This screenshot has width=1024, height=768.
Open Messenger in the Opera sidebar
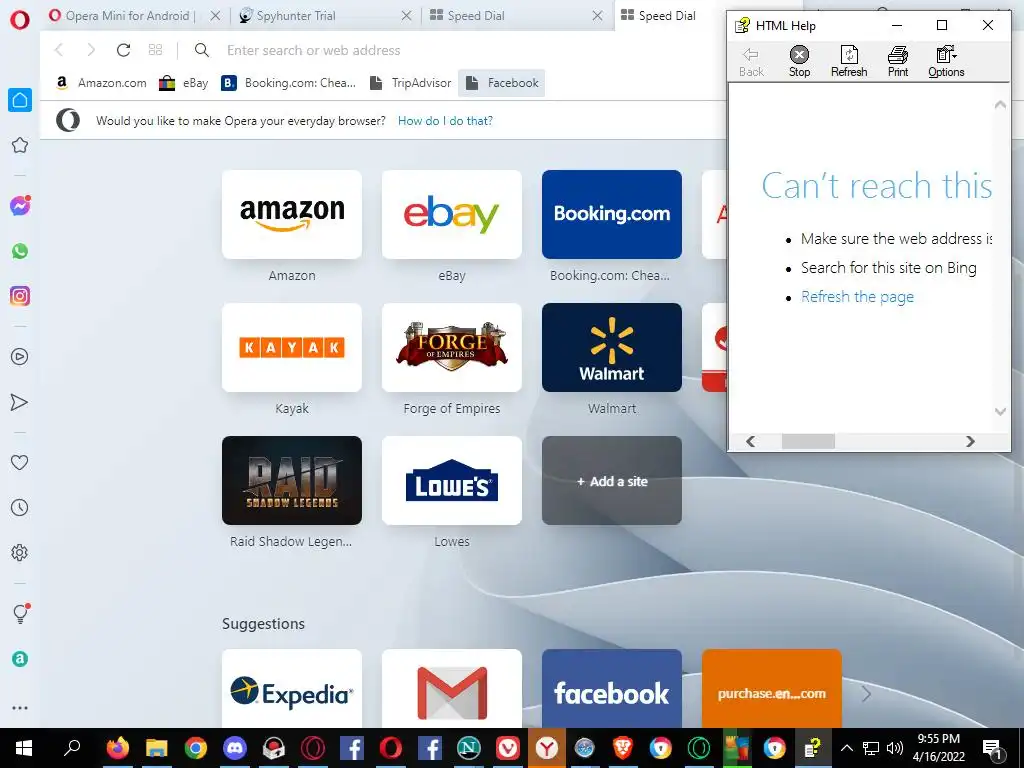coord(20,206)
